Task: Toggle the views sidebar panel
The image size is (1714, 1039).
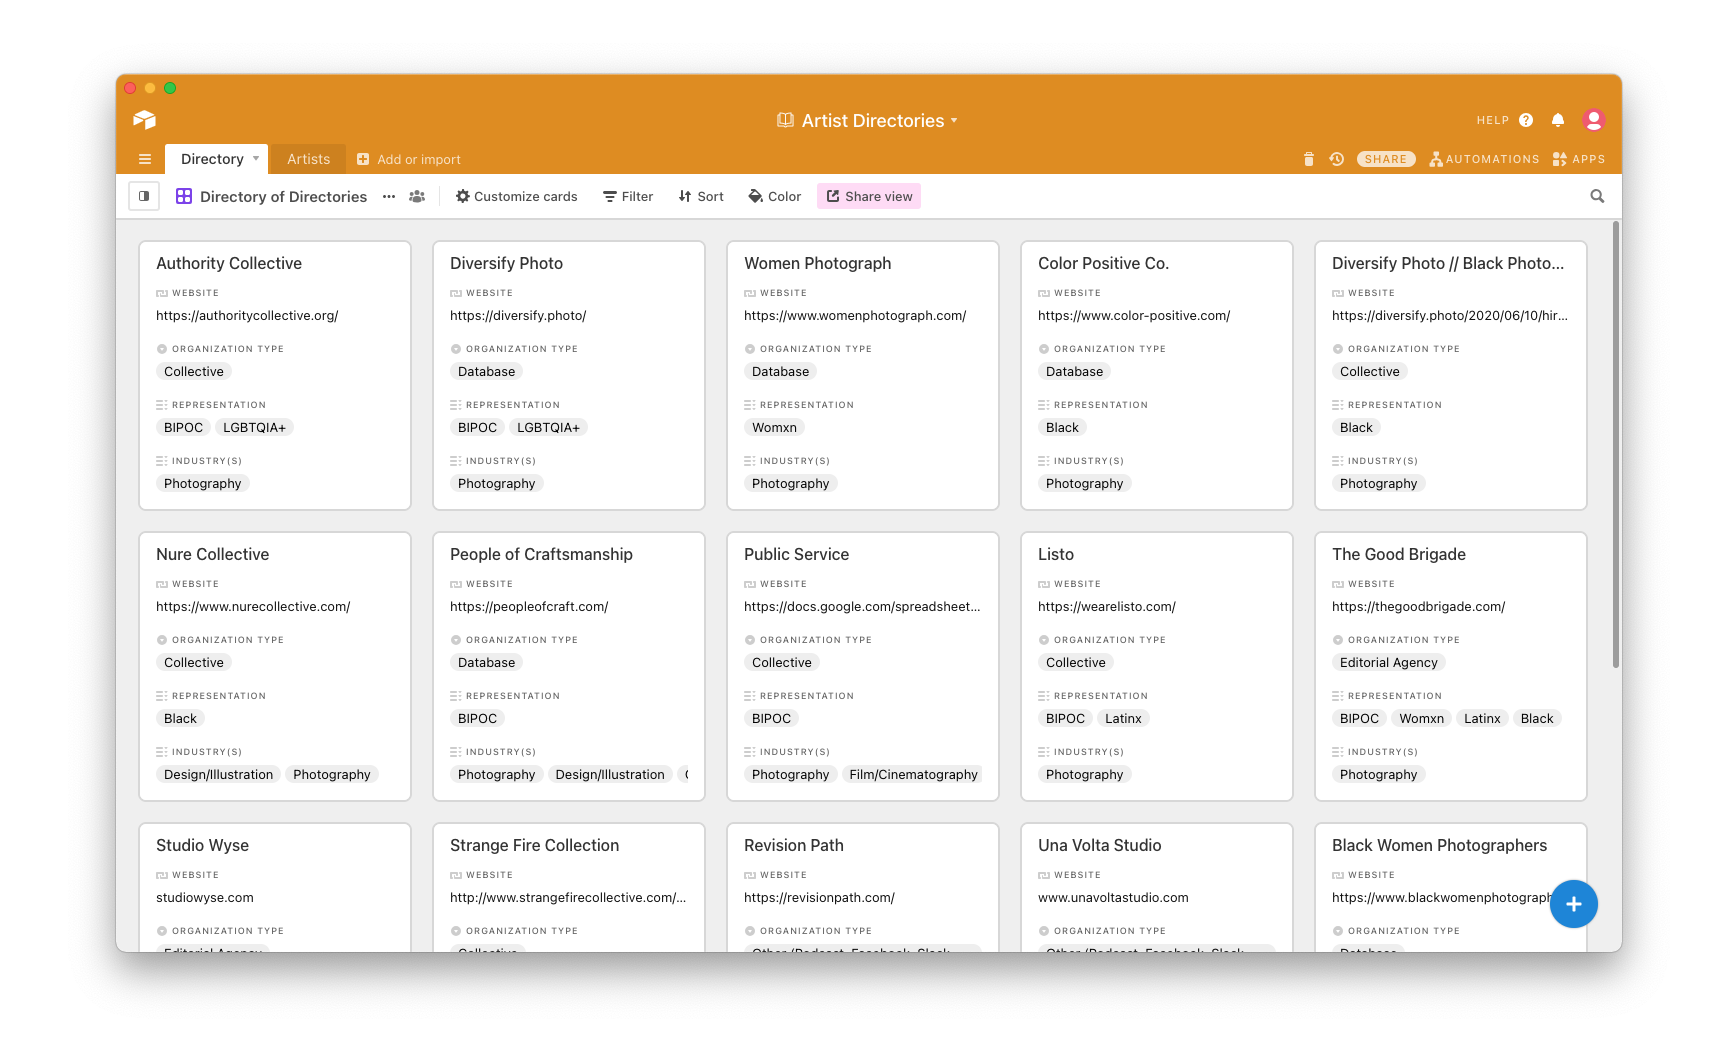Action: point(144,196)
